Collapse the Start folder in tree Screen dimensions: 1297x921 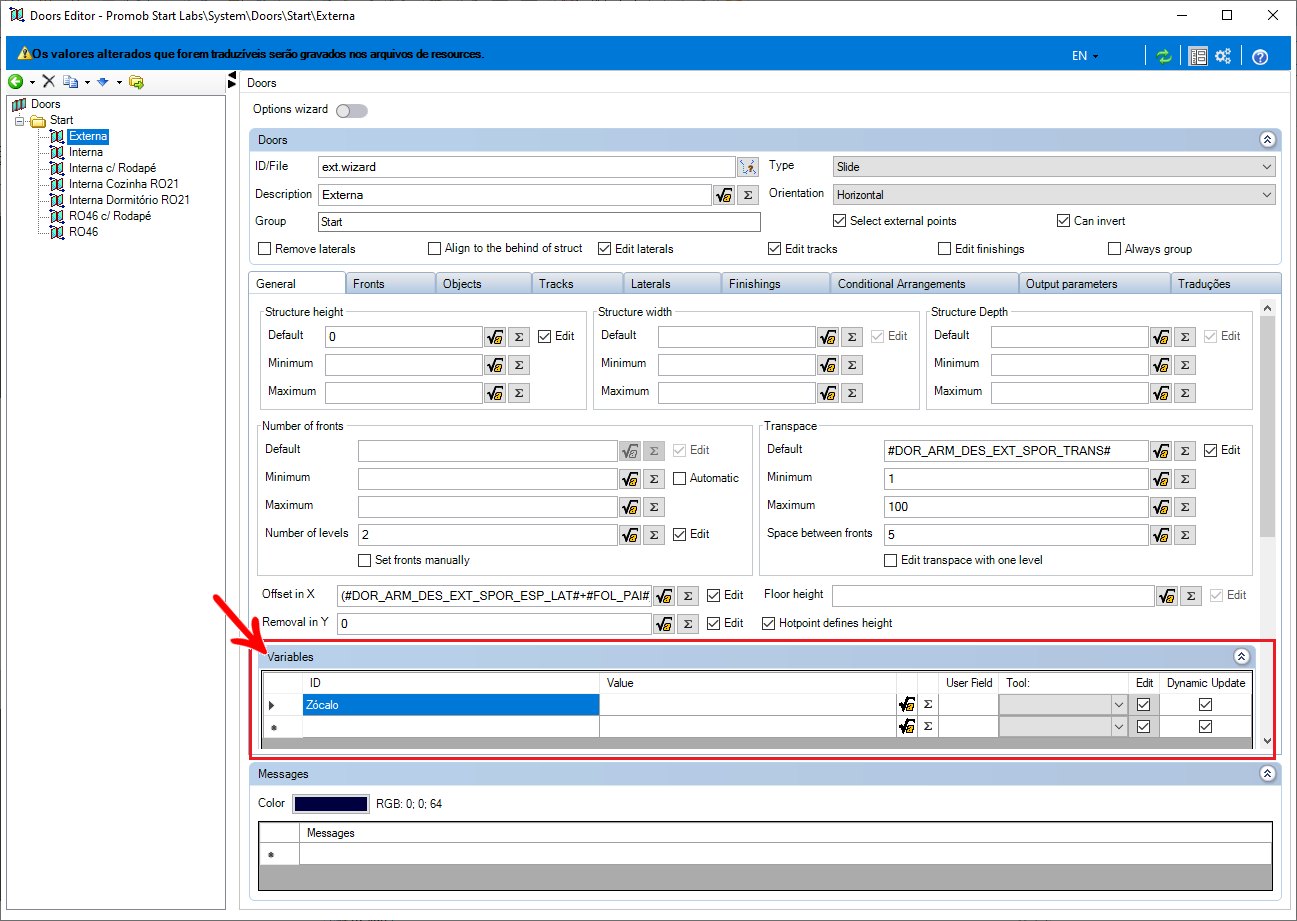[x=19, y=120]
